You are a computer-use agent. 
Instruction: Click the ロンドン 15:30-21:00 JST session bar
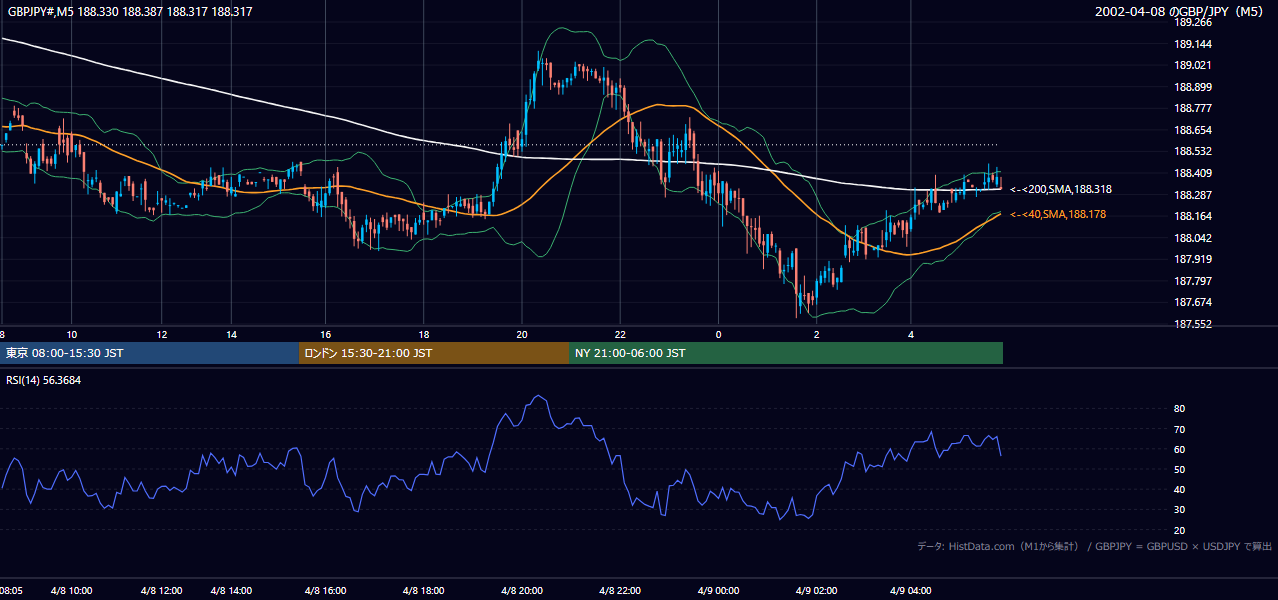[x=434, y=353]
